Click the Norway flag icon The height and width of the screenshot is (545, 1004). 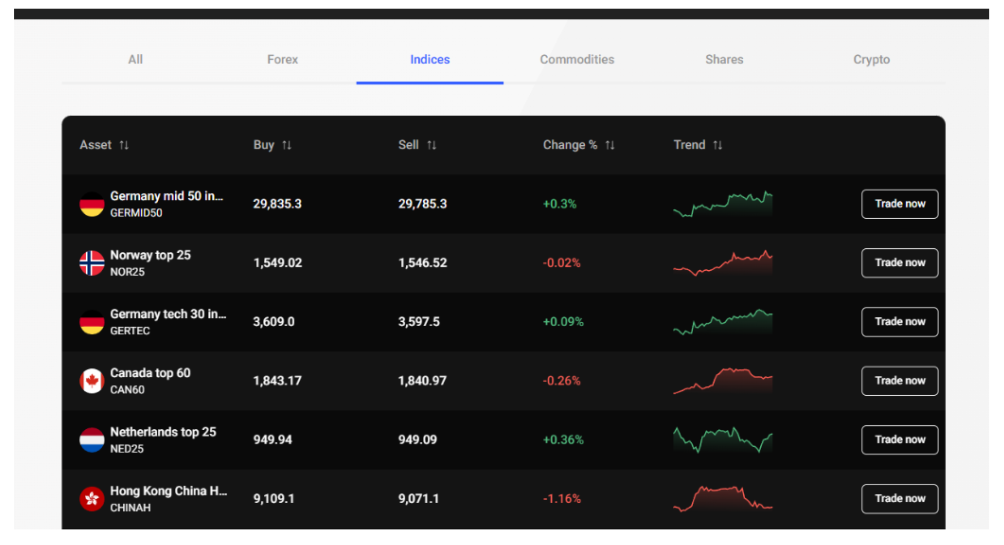92,263
